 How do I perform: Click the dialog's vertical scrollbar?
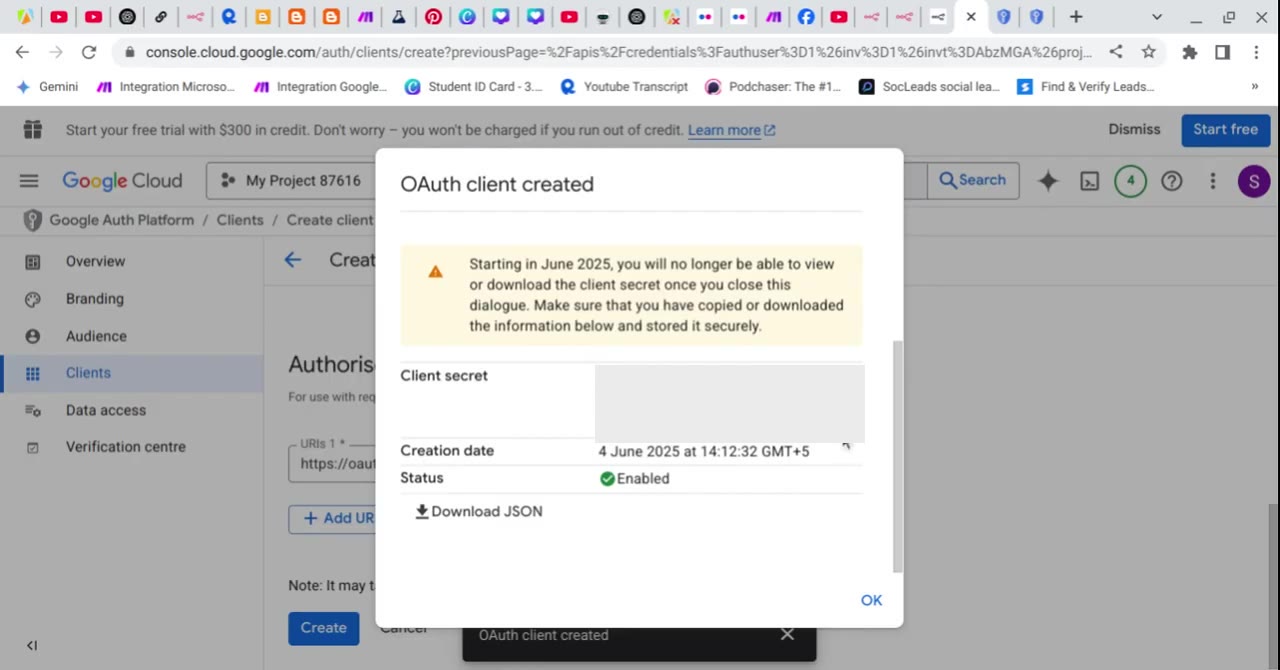tap(898, 456)
